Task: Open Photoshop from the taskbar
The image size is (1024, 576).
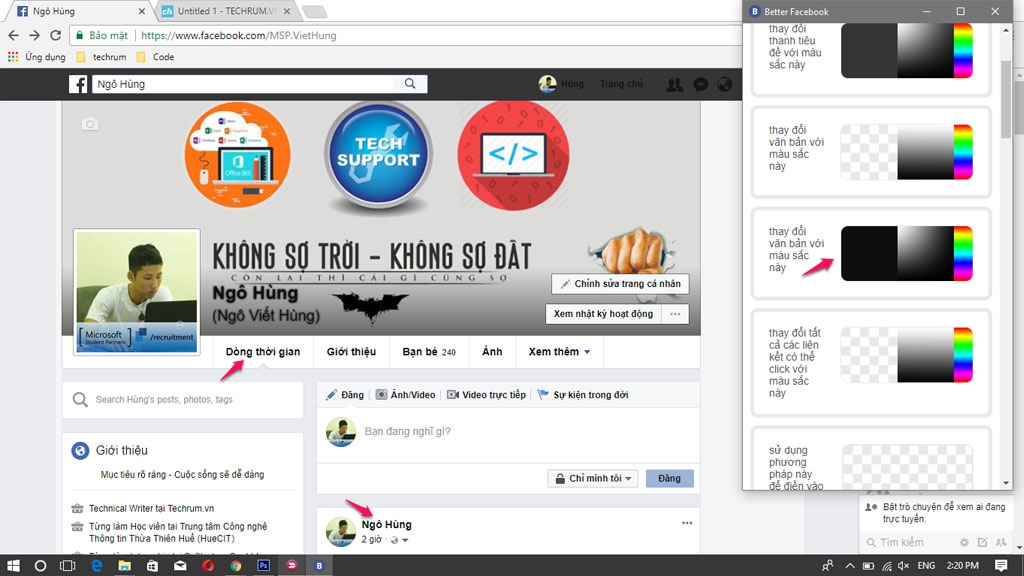Action: [x=264, y=566]
